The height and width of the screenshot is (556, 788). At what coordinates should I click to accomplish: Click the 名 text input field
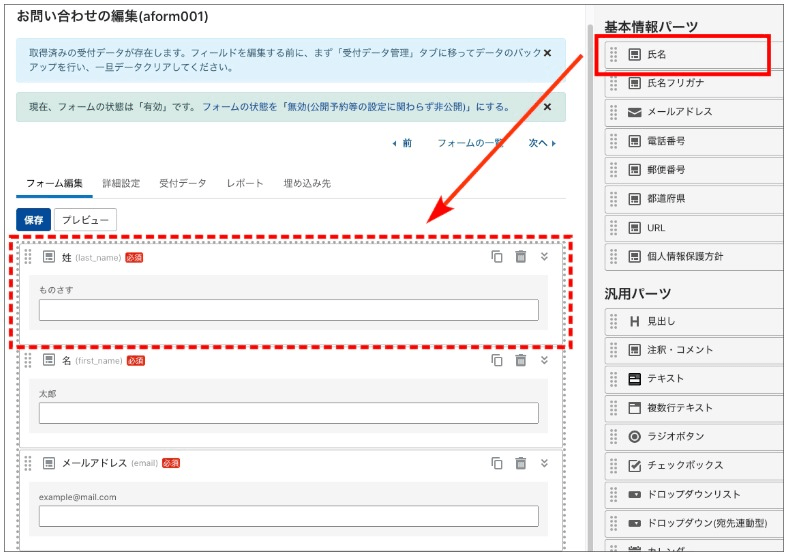pyautogui.click(x=289, y=413)
